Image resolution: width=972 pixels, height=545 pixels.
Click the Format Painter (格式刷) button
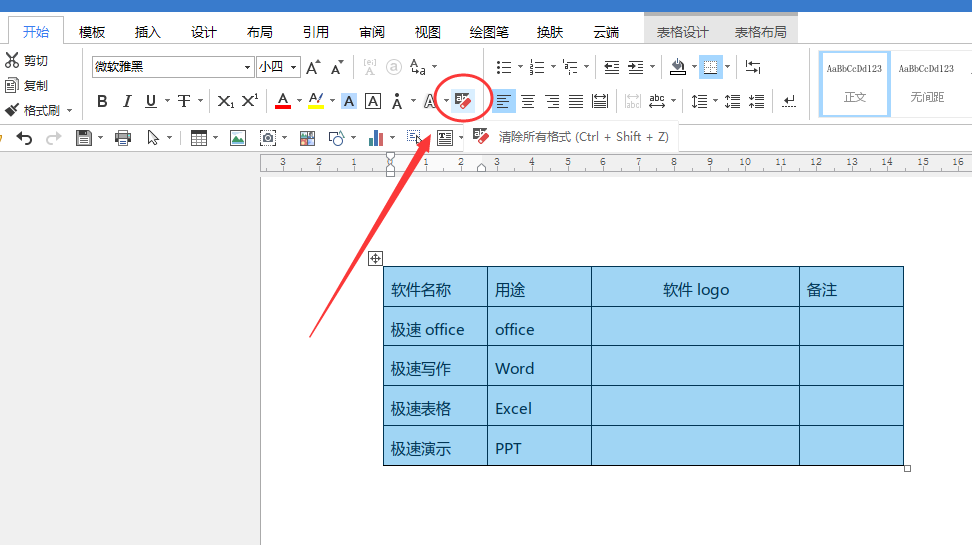point(32,110)
